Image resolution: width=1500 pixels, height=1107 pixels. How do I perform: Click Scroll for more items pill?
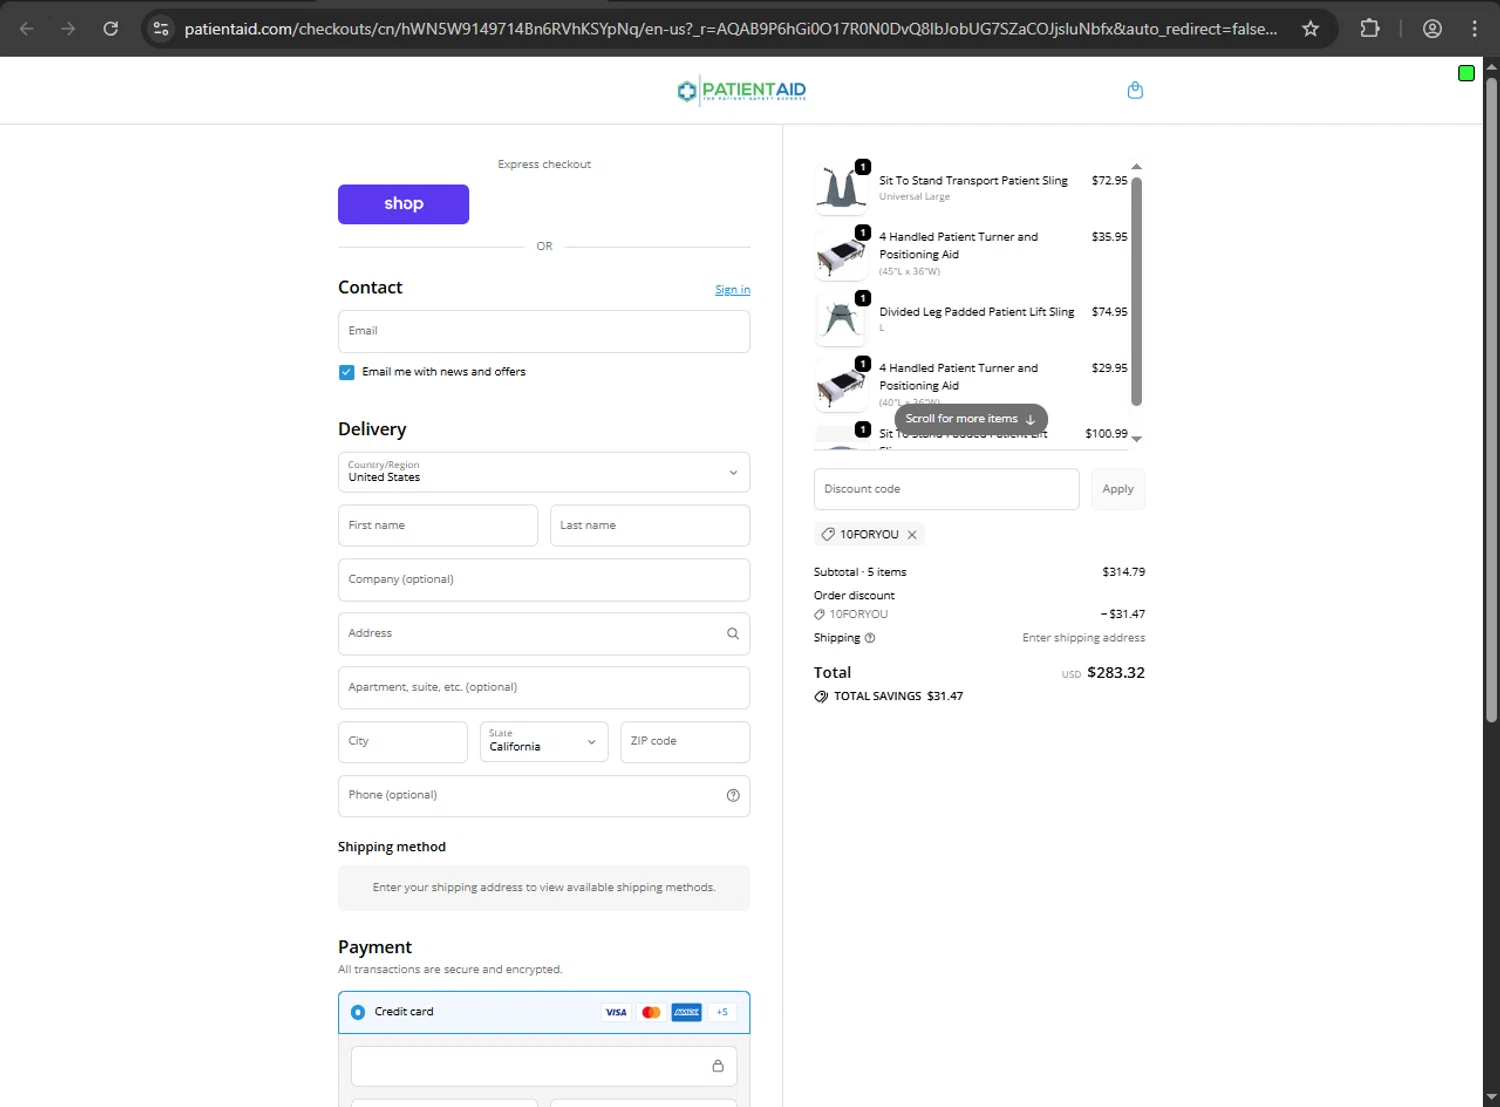point(971,419)
